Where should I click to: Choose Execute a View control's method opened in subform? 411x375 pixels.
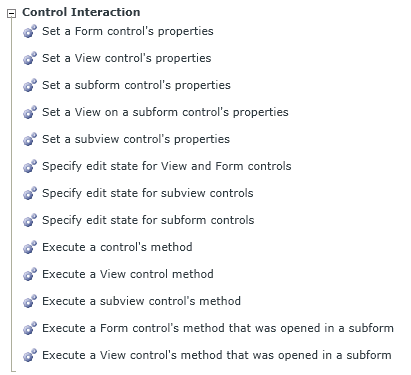click(217, 355)
